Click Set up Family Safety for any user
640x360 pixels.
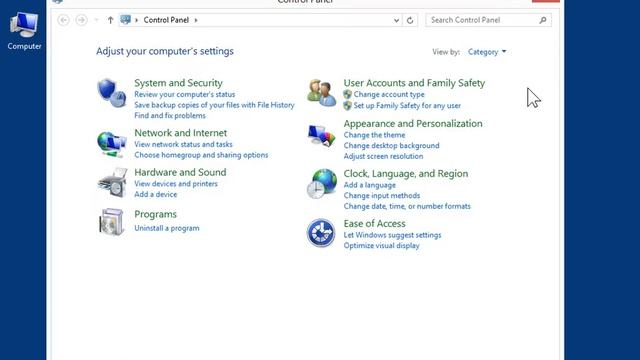tap(407, 105)
